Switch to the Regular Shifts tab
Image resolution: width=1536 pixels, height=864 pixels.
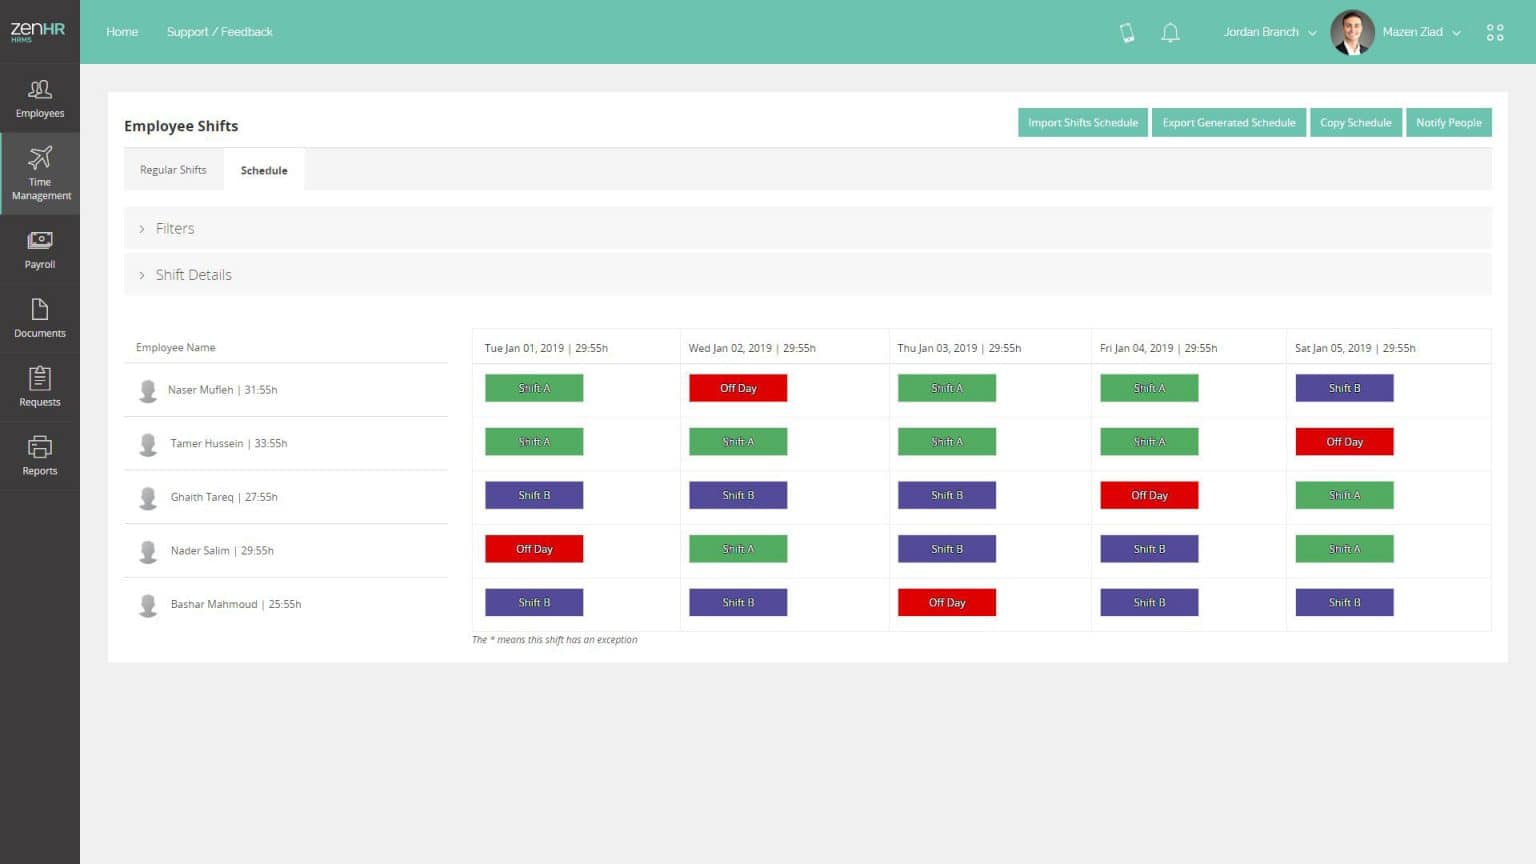[x=173, y=169]
